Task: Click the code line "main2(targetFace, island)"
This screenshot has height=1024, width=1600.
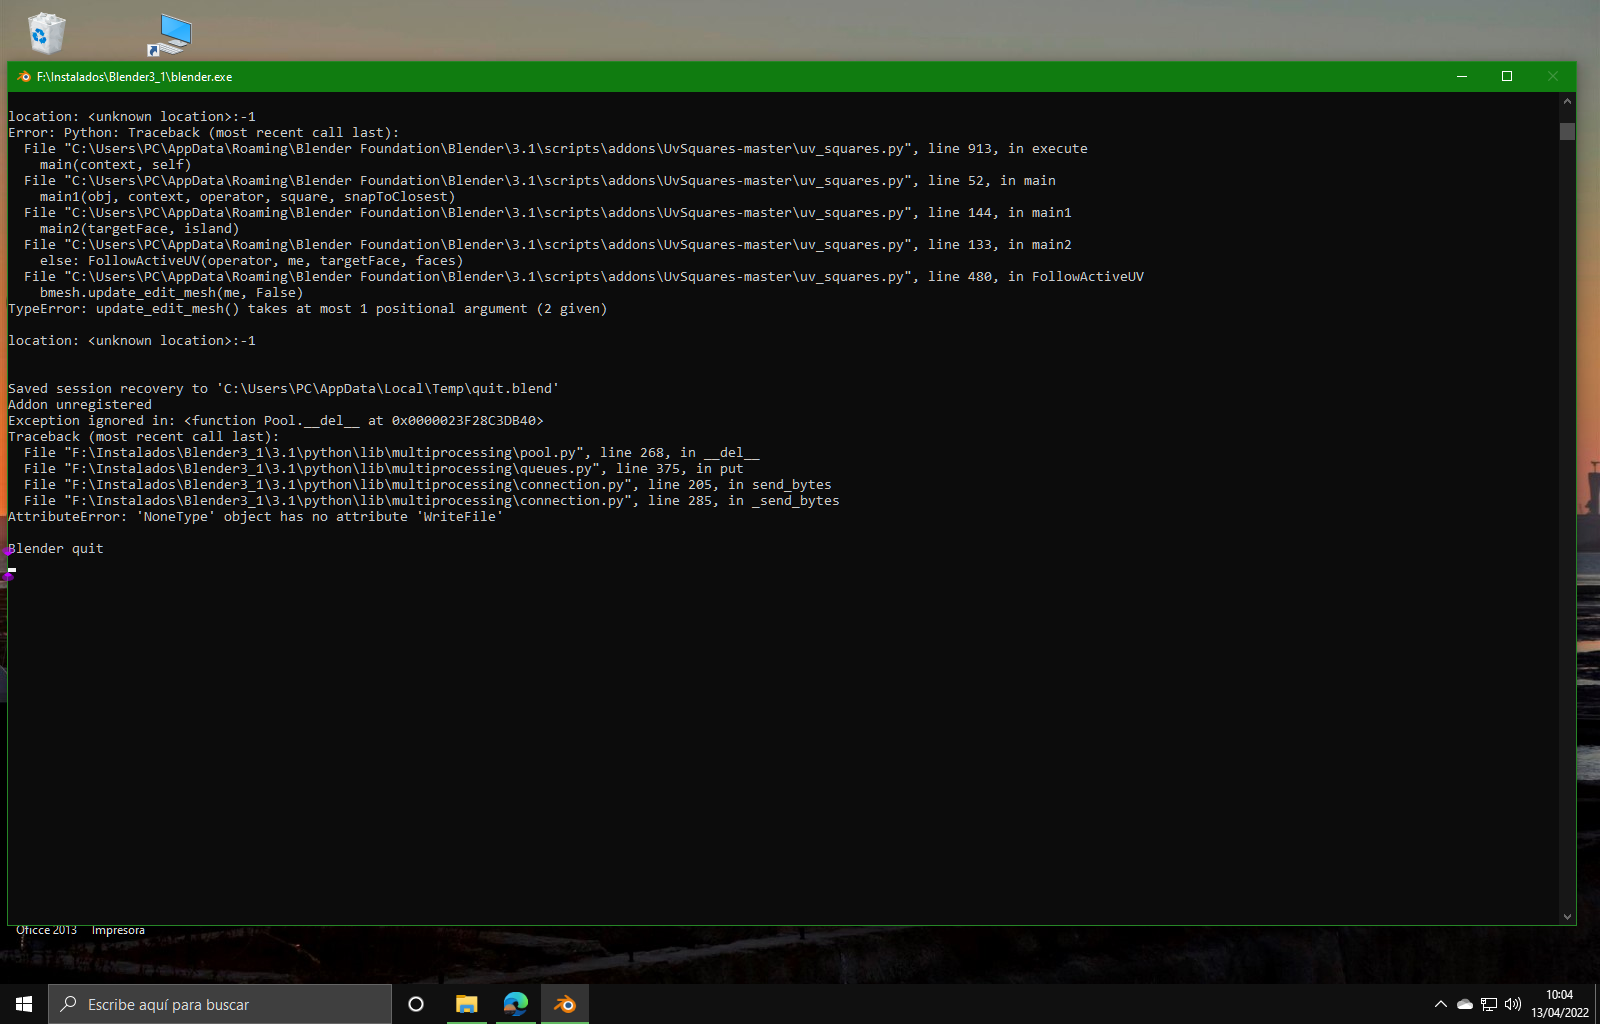Action: coord(139,229)
